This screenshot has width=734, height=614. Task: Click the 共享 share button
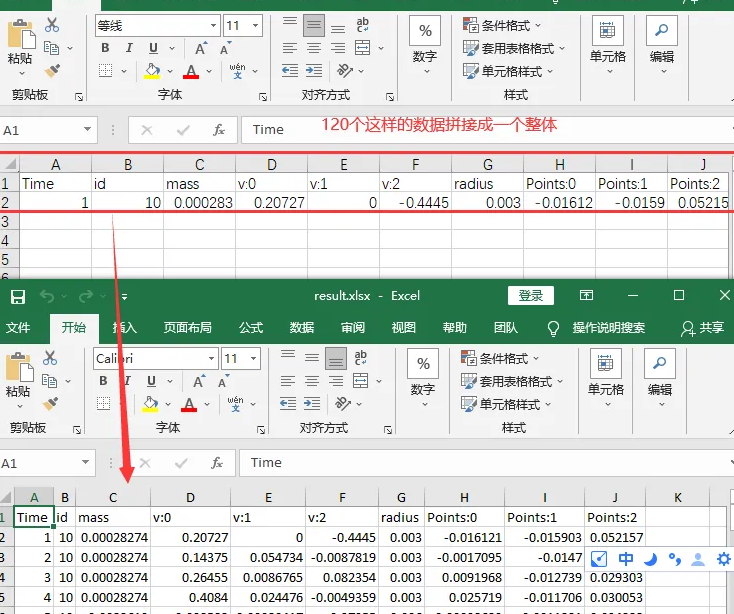703,328
